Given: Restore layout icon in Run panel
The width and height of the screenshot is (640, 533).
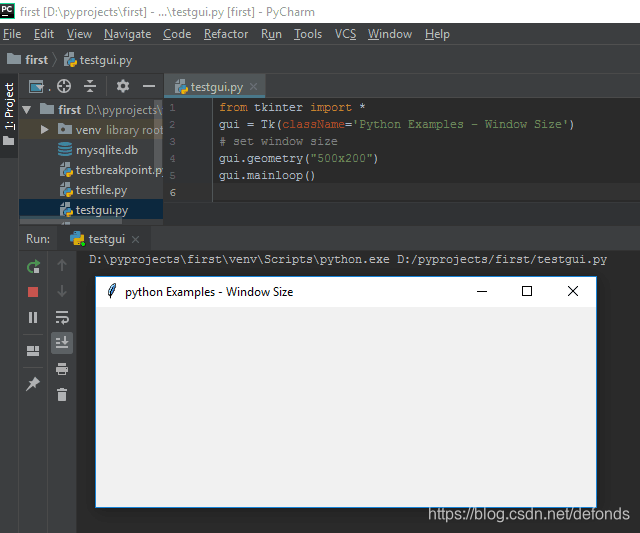Looking at the screenshot, I should point(33,351).
